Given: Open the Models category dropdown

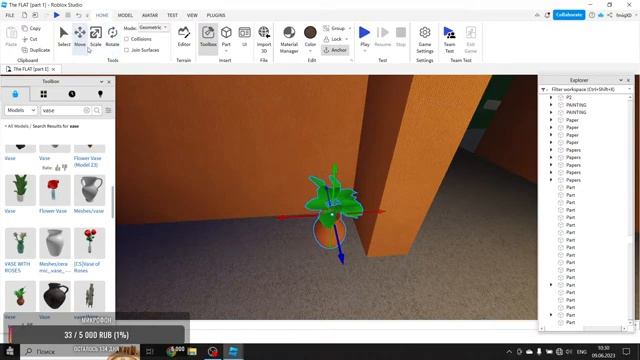Looking at the screenshot, I should [21, 110].
